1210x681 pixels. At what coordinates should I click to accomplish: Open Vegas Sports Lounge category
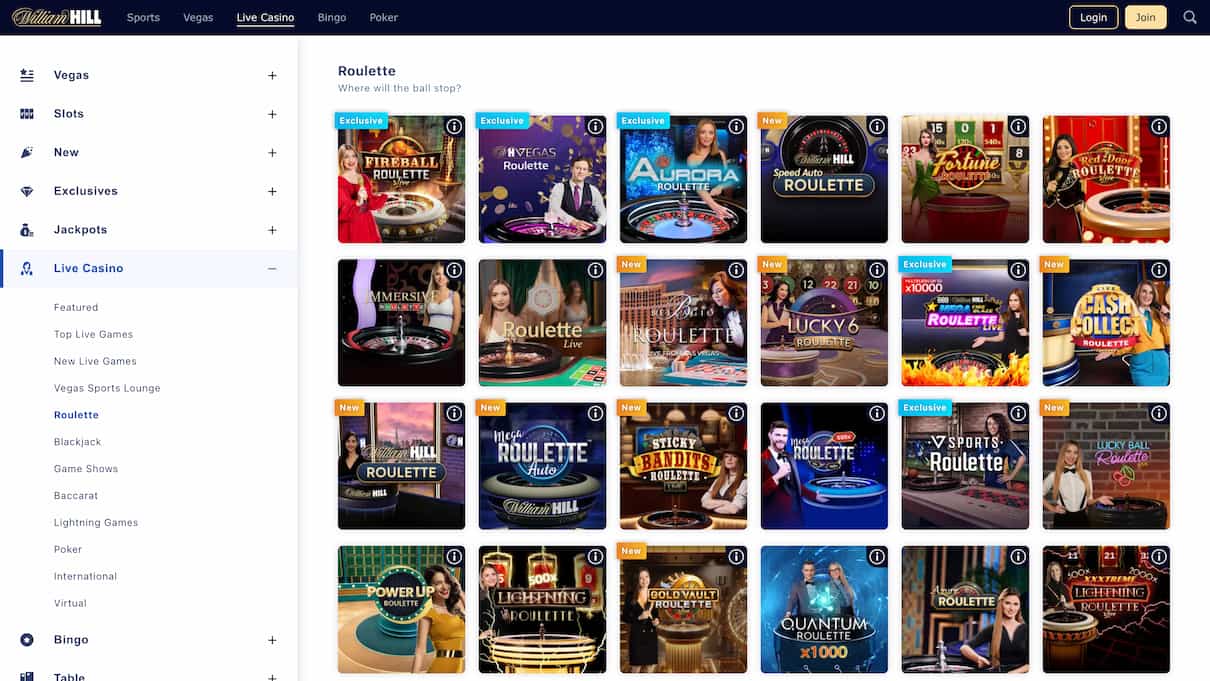tap(107, 388)
